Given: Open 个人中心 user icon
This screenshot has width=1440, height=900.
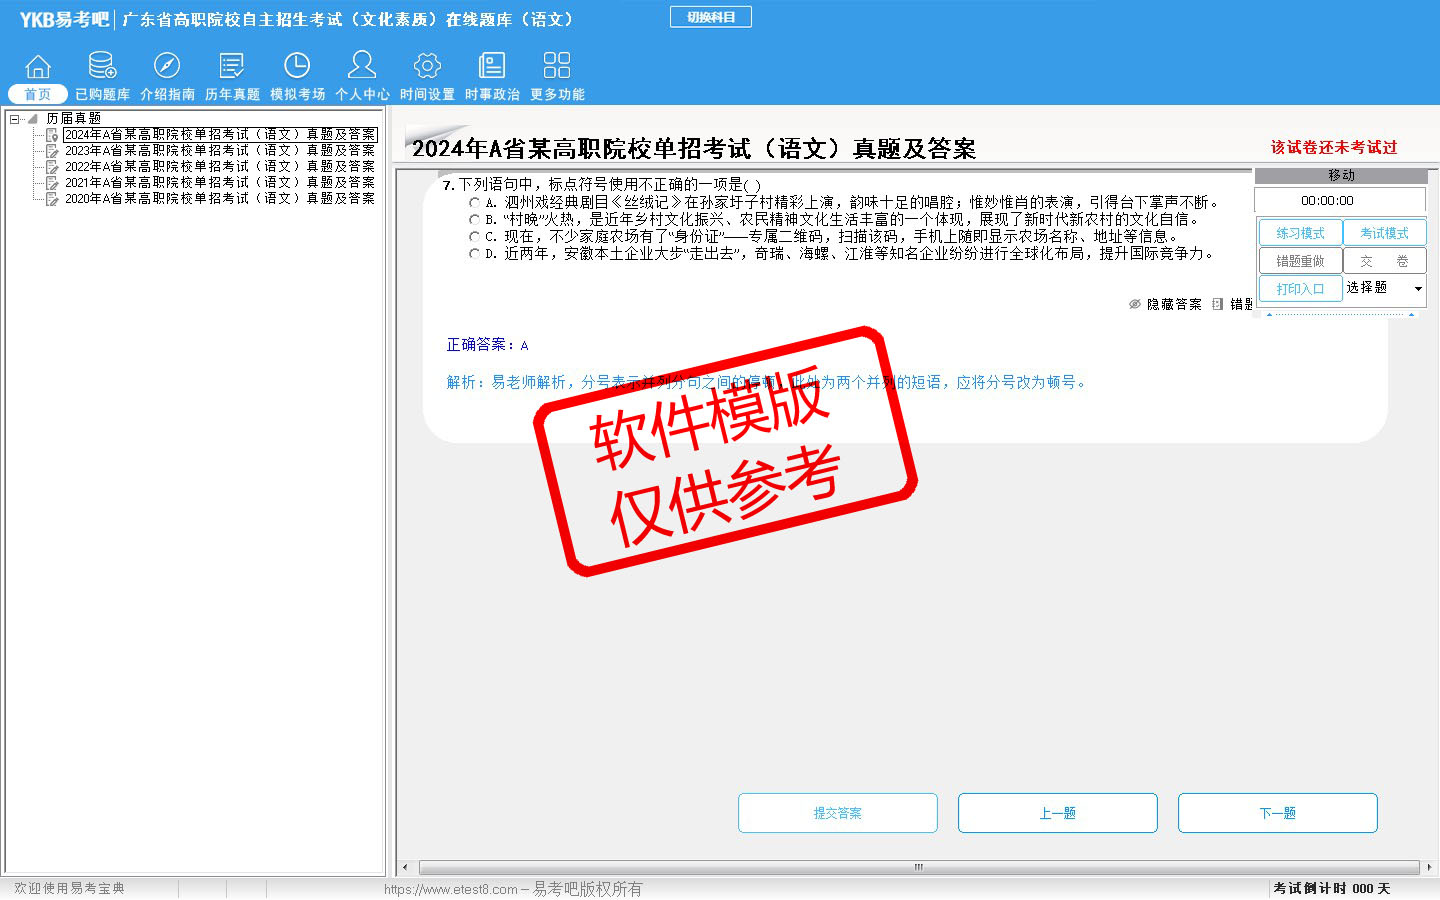Looking at the screenshot, I should (x=362, y=67).
